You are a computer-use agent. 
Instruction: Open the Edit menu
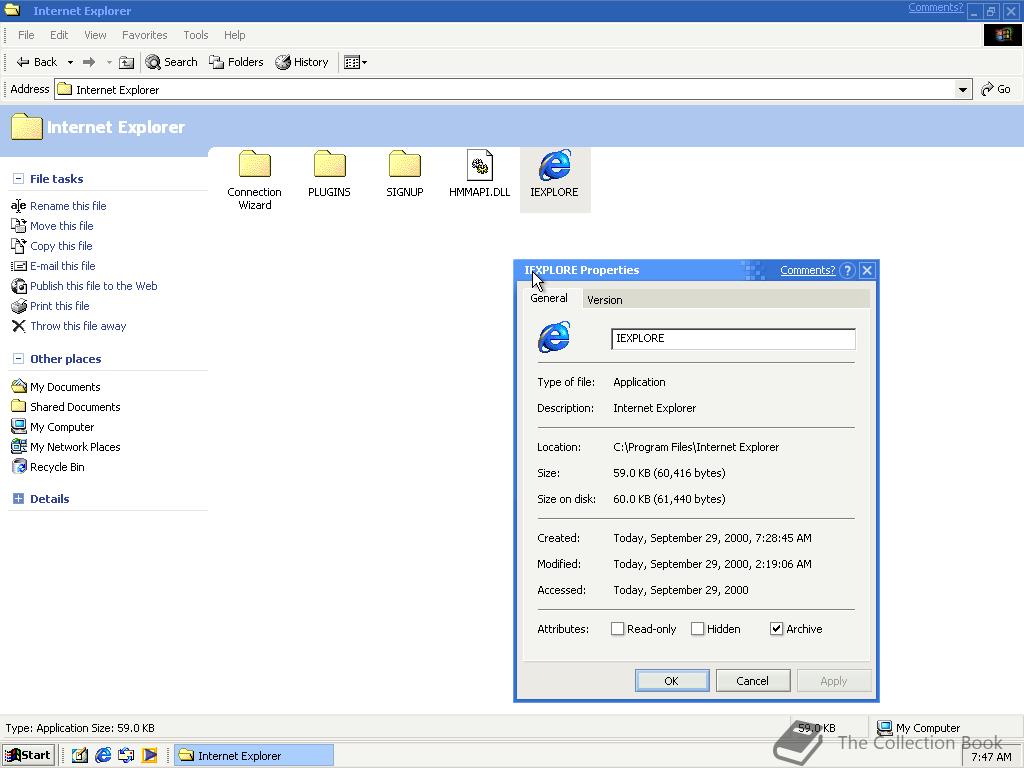point(59,35)
